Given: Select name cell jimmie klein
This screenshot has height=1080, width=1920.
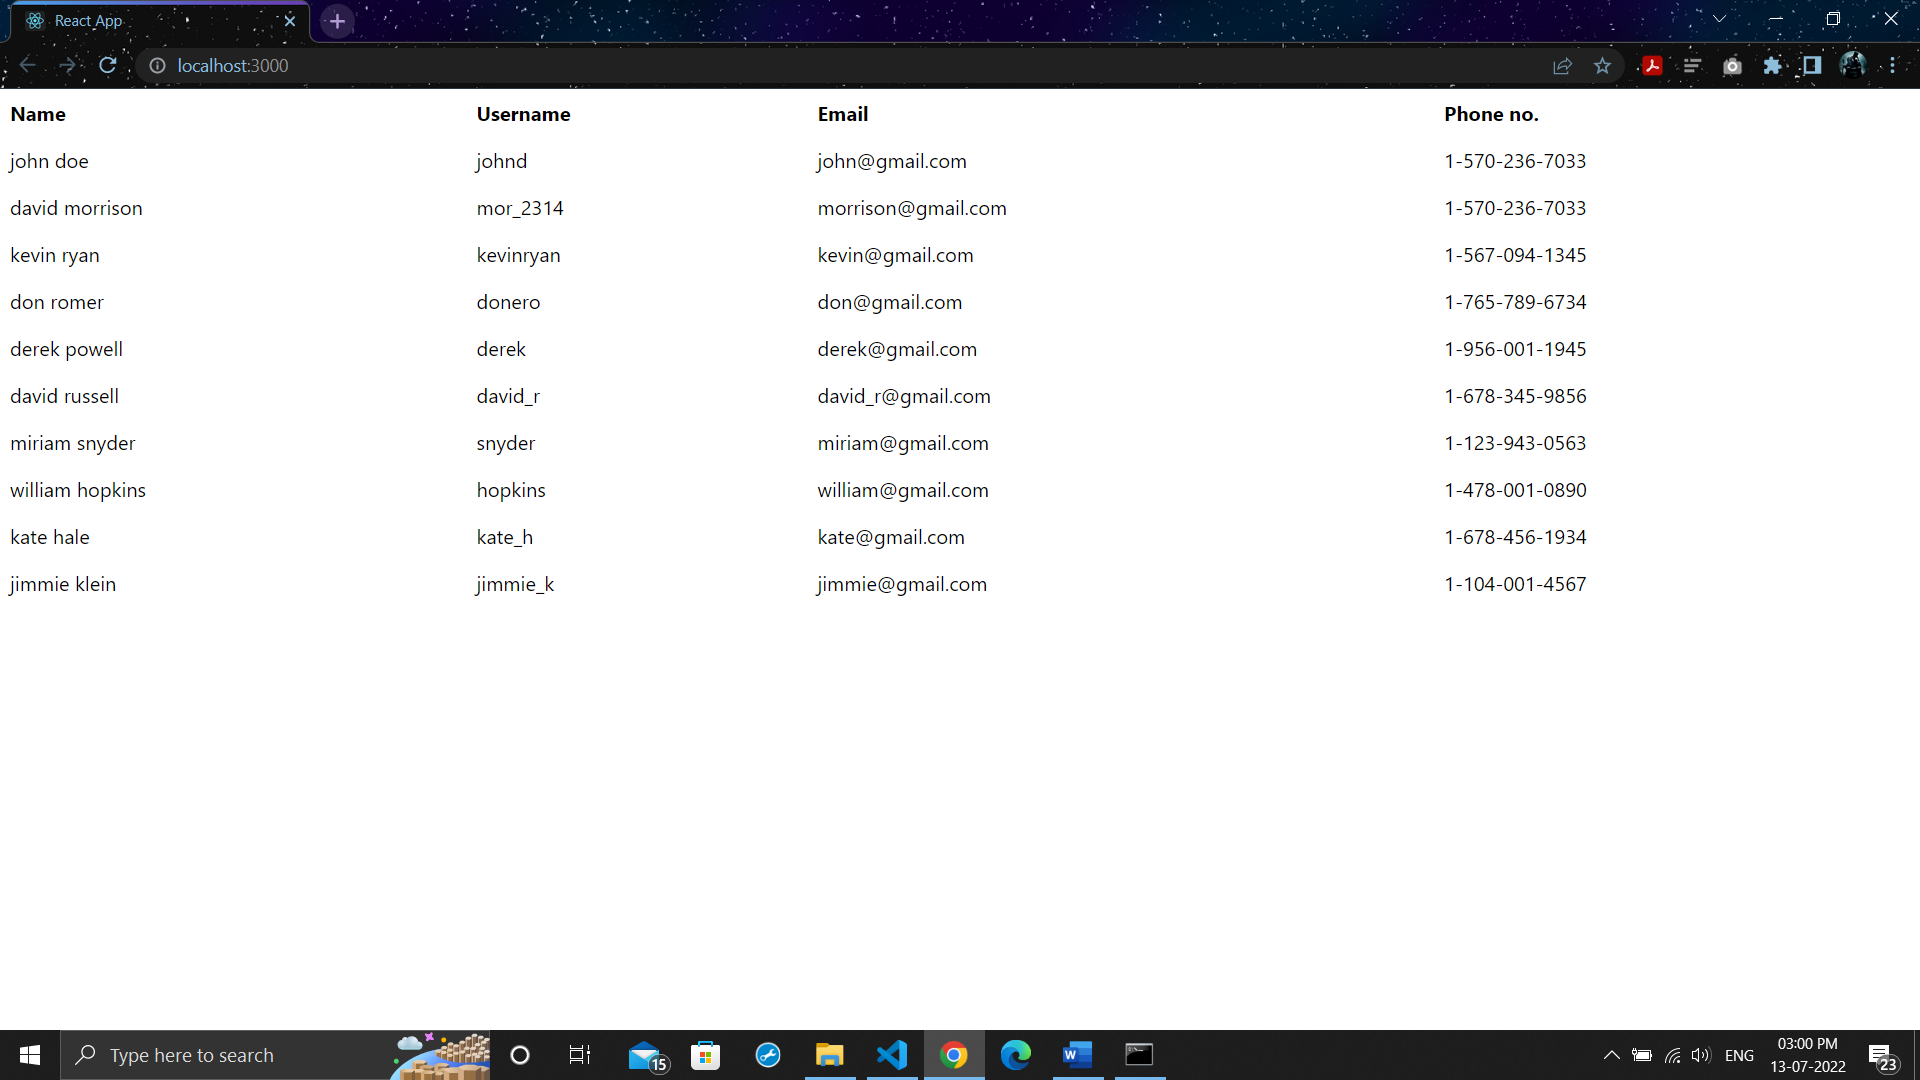Looking at the screenshot, I should point(63,584).
